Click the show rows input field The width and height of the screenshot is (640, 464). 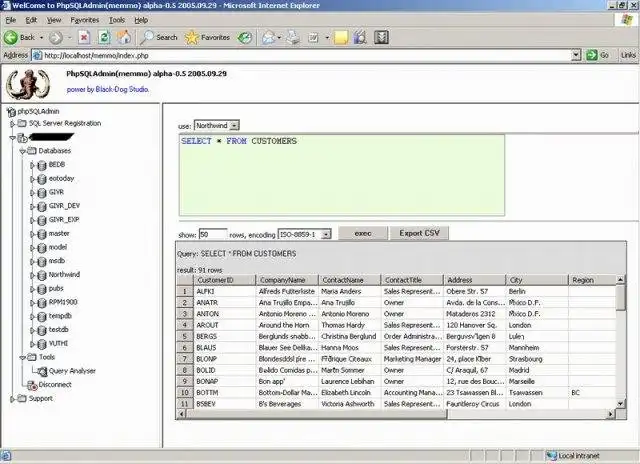[x=213, y=234]
